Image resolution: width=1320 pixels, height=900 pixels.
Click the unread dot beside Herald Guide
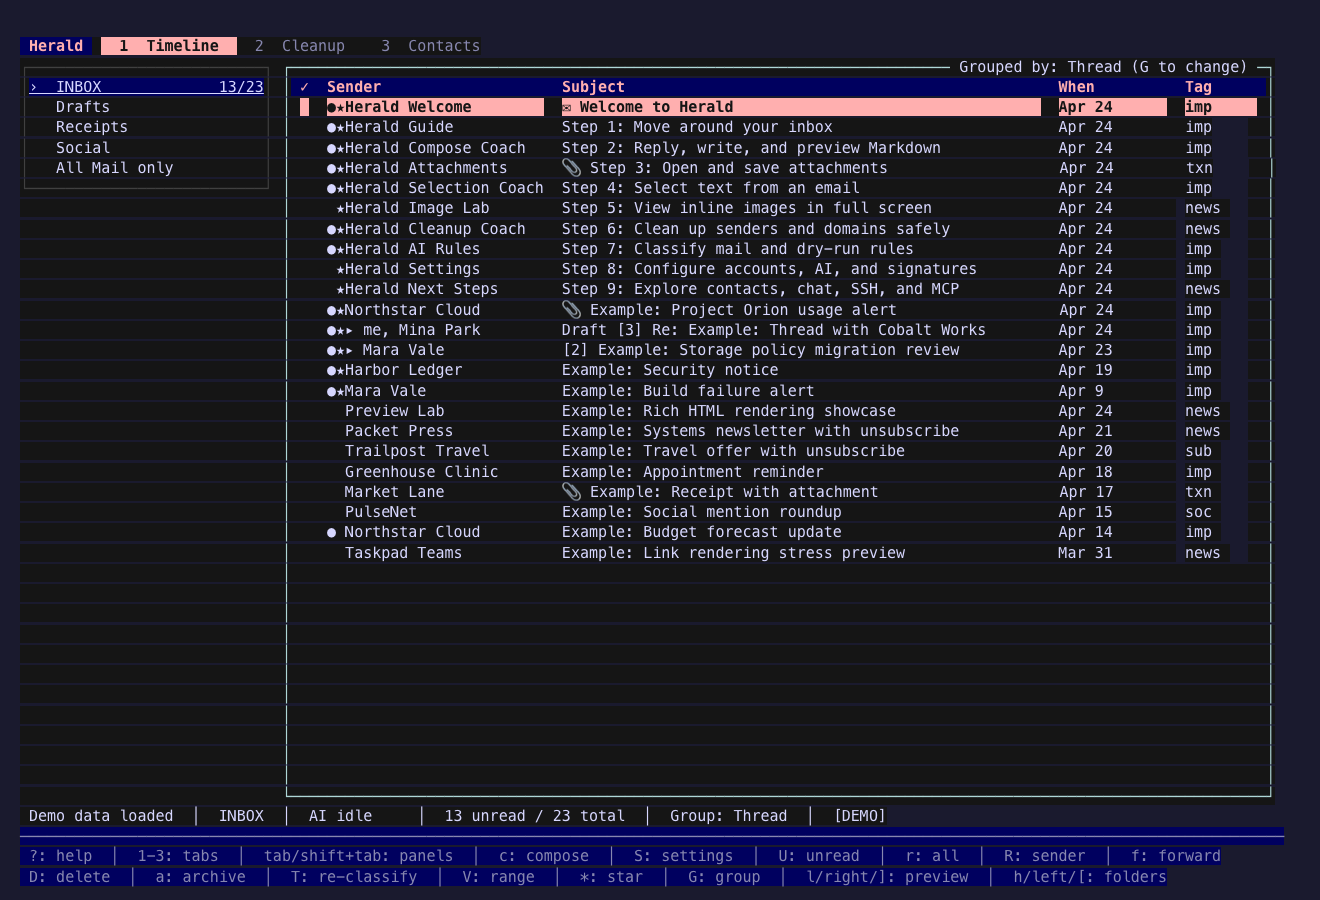pyautogui.click(x=331, y=127)
